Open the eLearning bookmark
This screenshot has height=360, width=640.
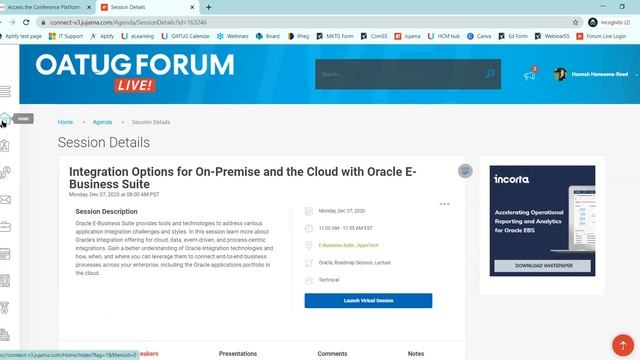point(138,36)
